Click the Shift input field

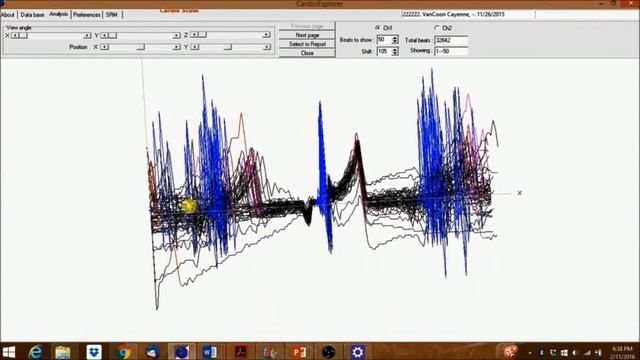(x=384, y=51)
